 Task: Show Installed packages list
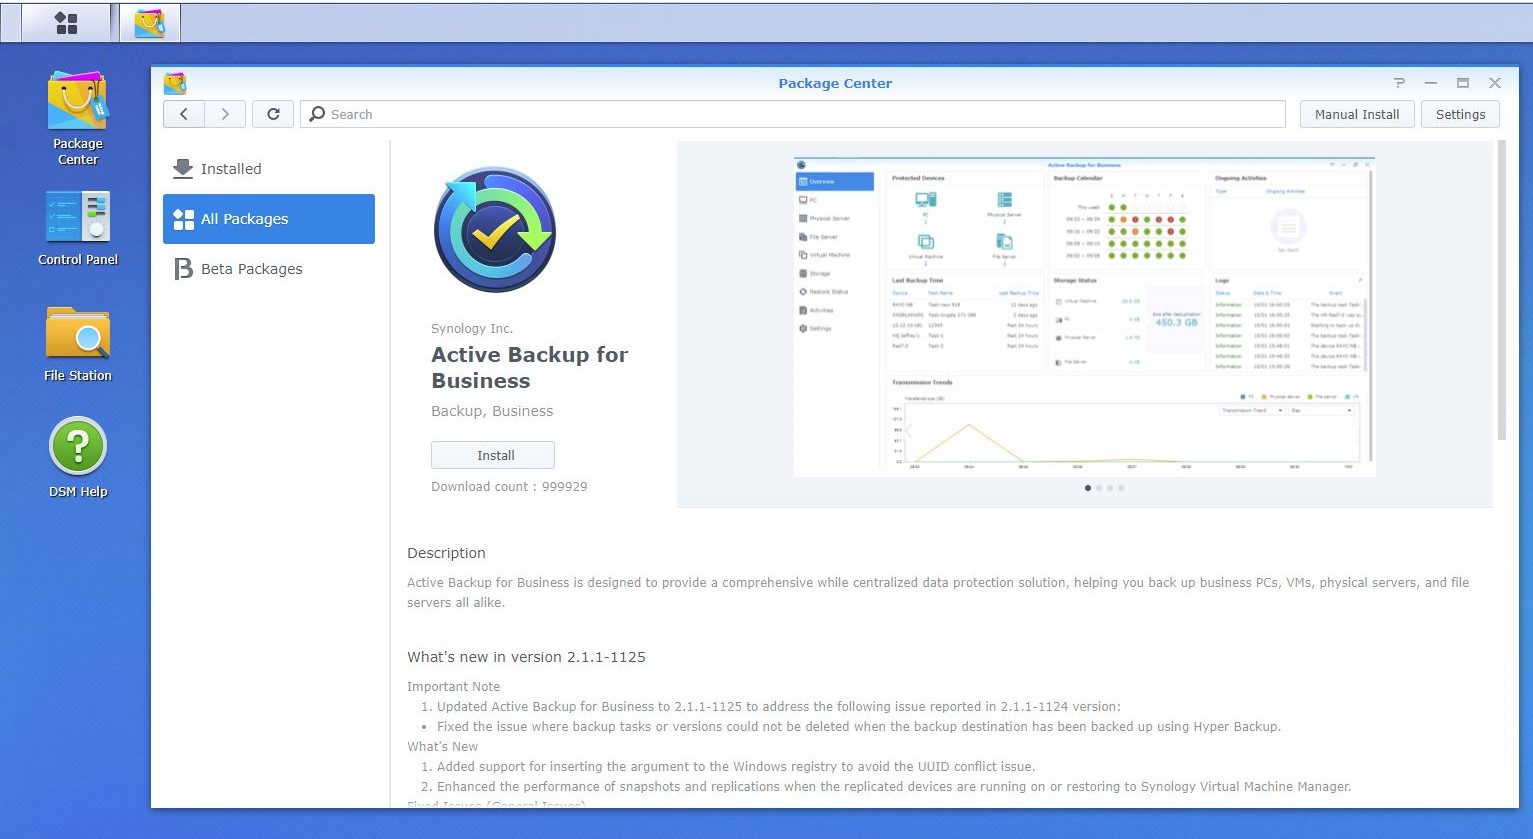(269, 169)
